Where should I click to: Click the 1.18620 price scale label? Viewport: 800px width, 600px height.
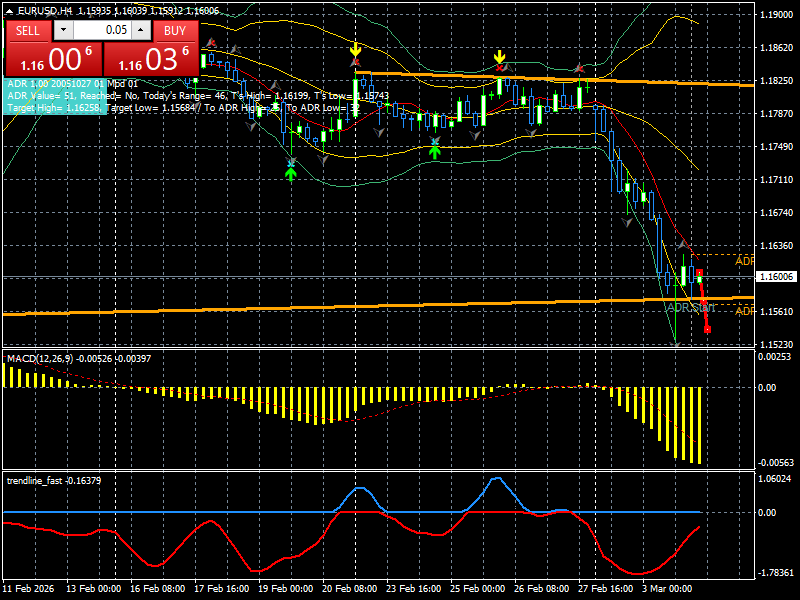(777, 47)
